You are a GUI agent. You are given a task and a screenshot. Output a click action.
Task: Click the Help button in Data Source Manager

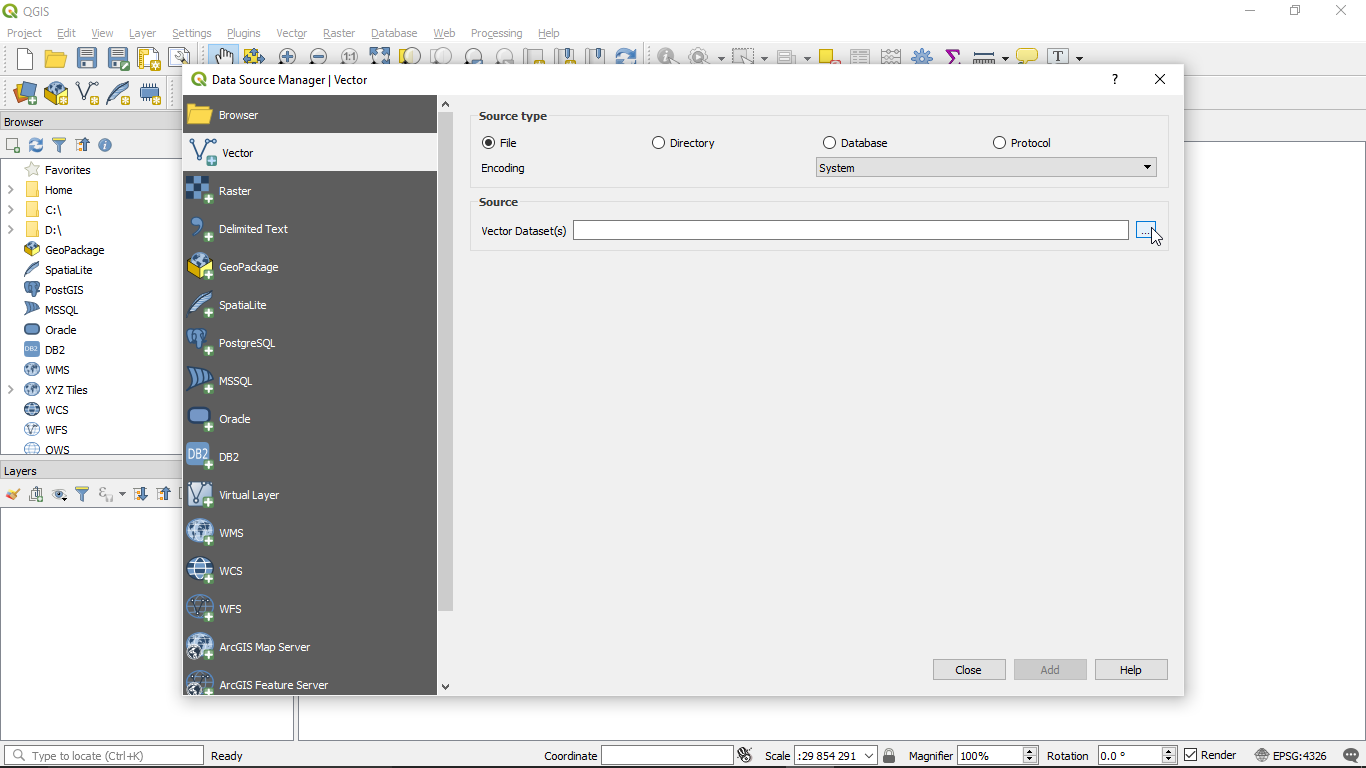1131,670
